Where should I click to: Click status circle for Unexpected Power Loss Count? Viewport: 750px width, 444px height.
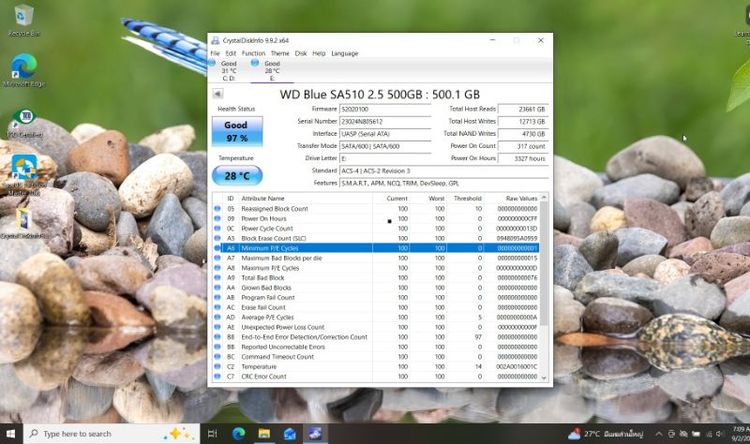tap(217, 327)
